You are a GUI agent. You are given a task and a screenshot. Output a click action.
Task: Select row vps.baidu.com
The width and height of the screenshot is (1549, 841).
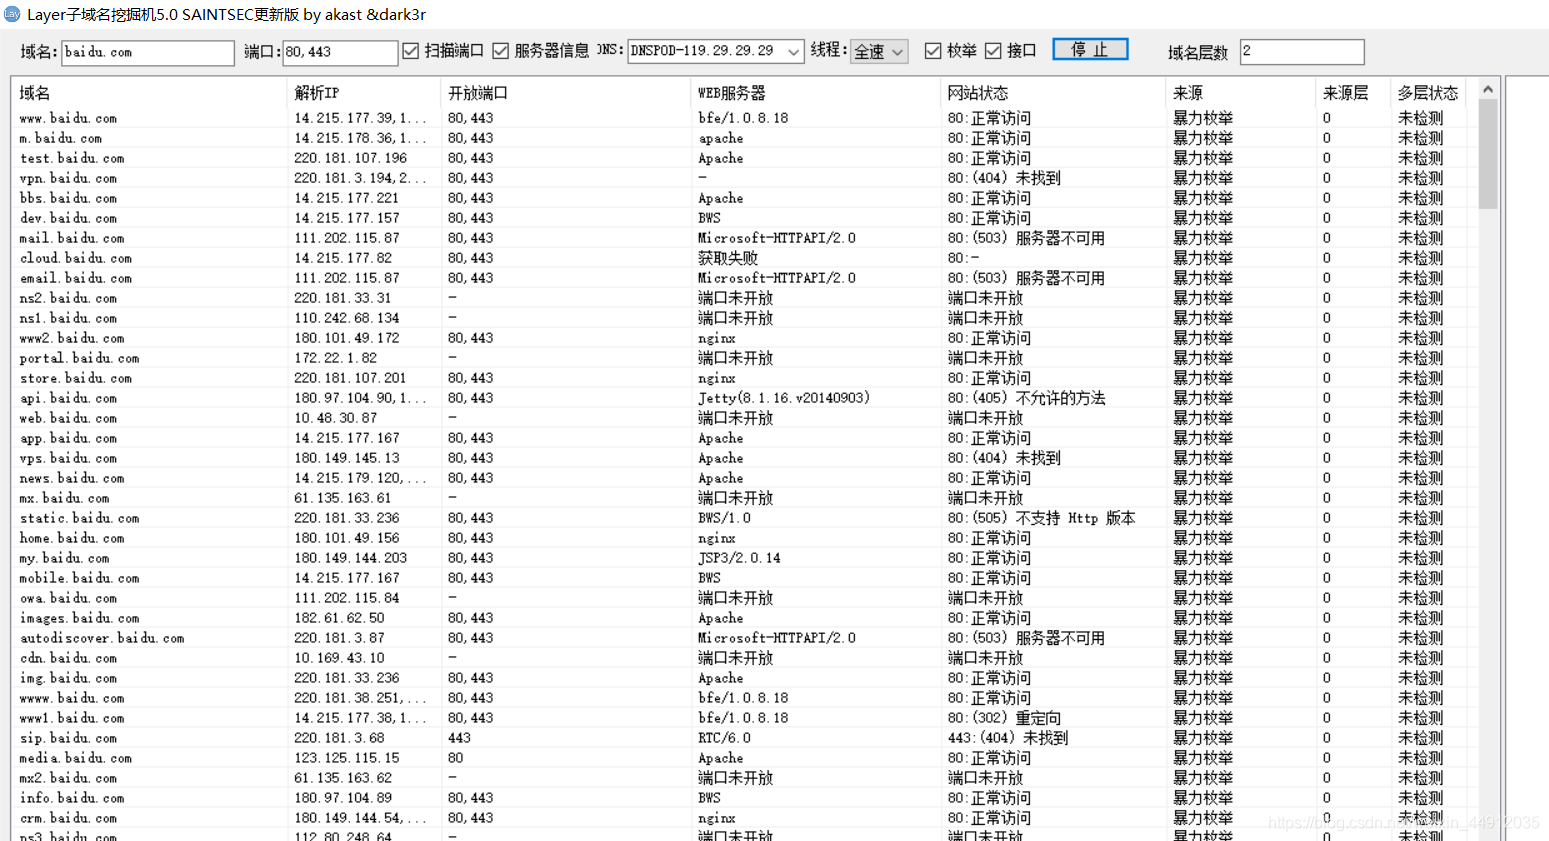point(744,458)
